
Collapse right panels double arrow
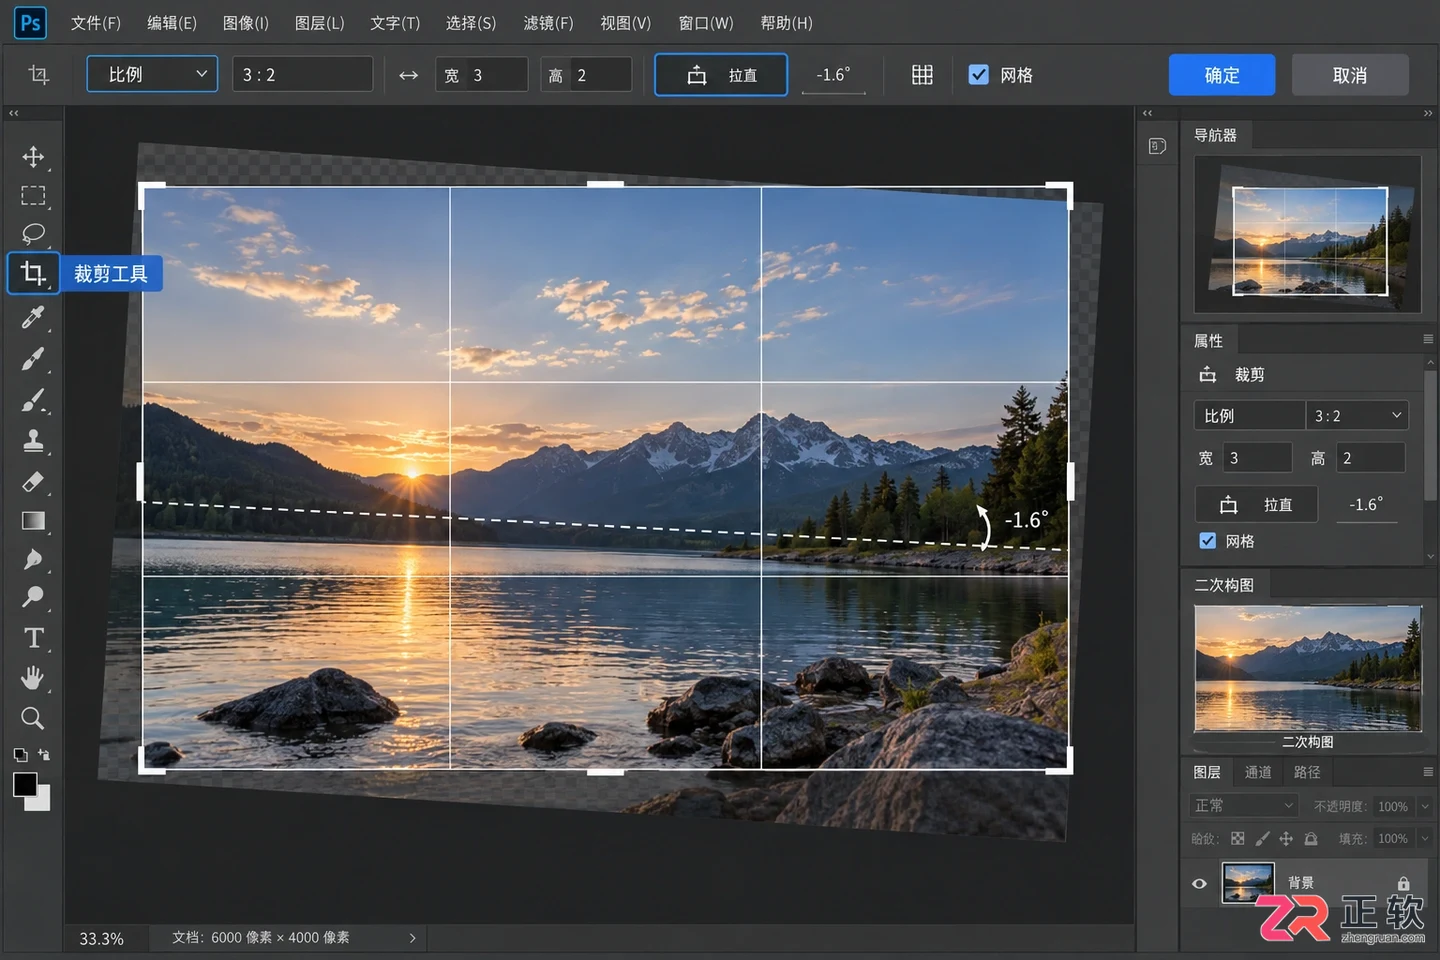click(1428, 113)
